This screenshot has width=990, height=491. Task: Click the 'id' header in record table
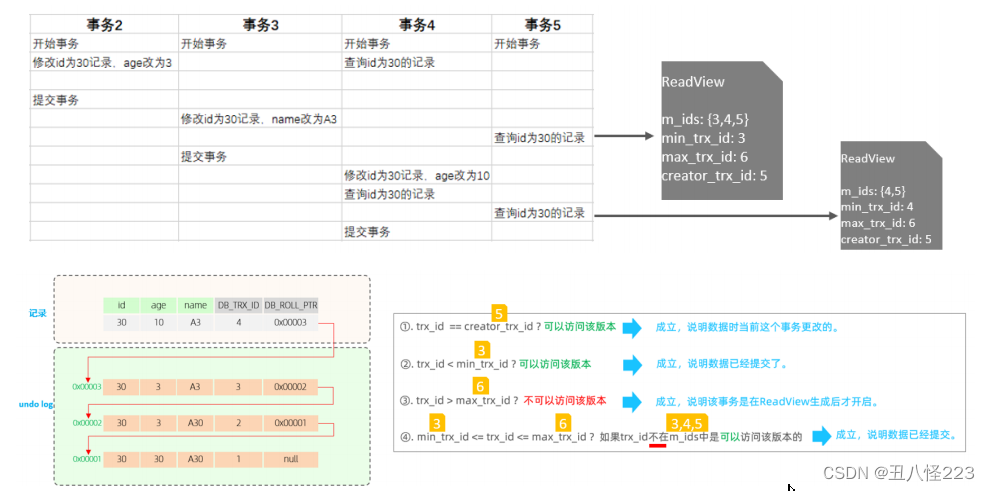121,305
